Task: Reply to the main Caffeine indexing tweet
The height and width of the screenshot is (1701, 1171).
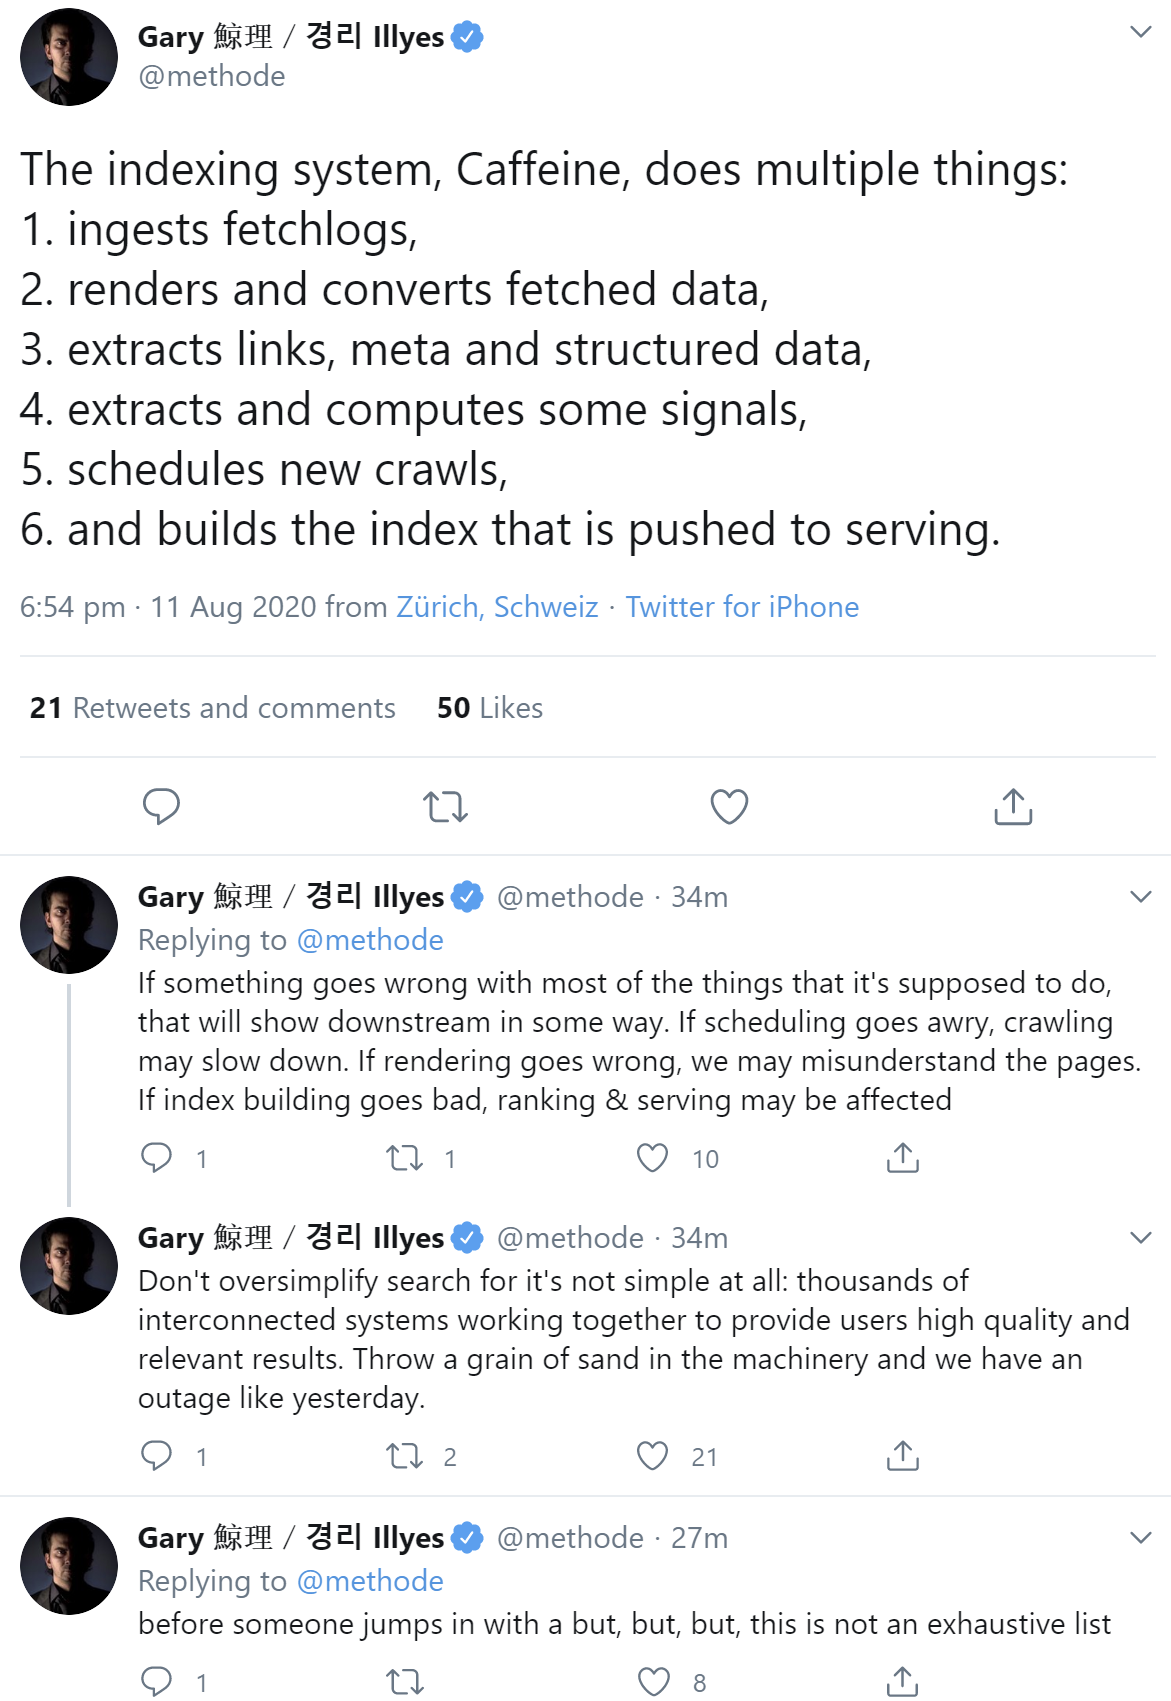Action: click(x=161, y=806)
